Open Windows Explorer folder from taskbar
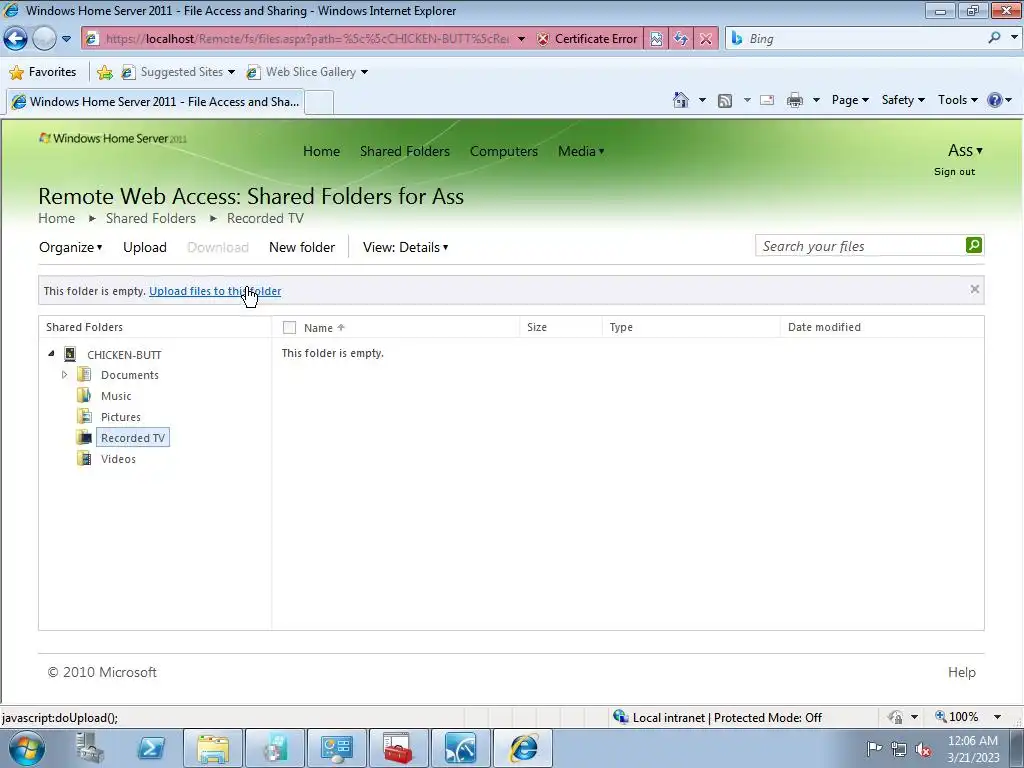Screen dimensions: 1024x768 click(213, 748)
